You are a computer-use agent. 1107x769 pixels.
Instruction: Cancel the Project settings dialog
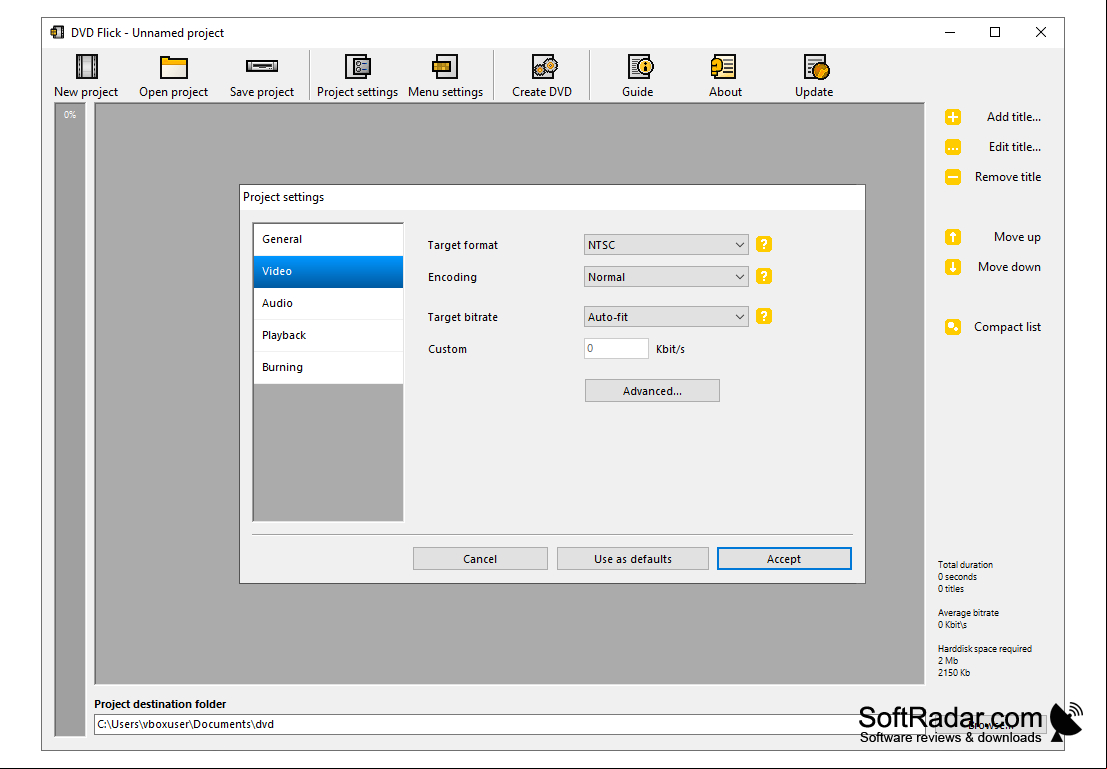click(480, 559)
